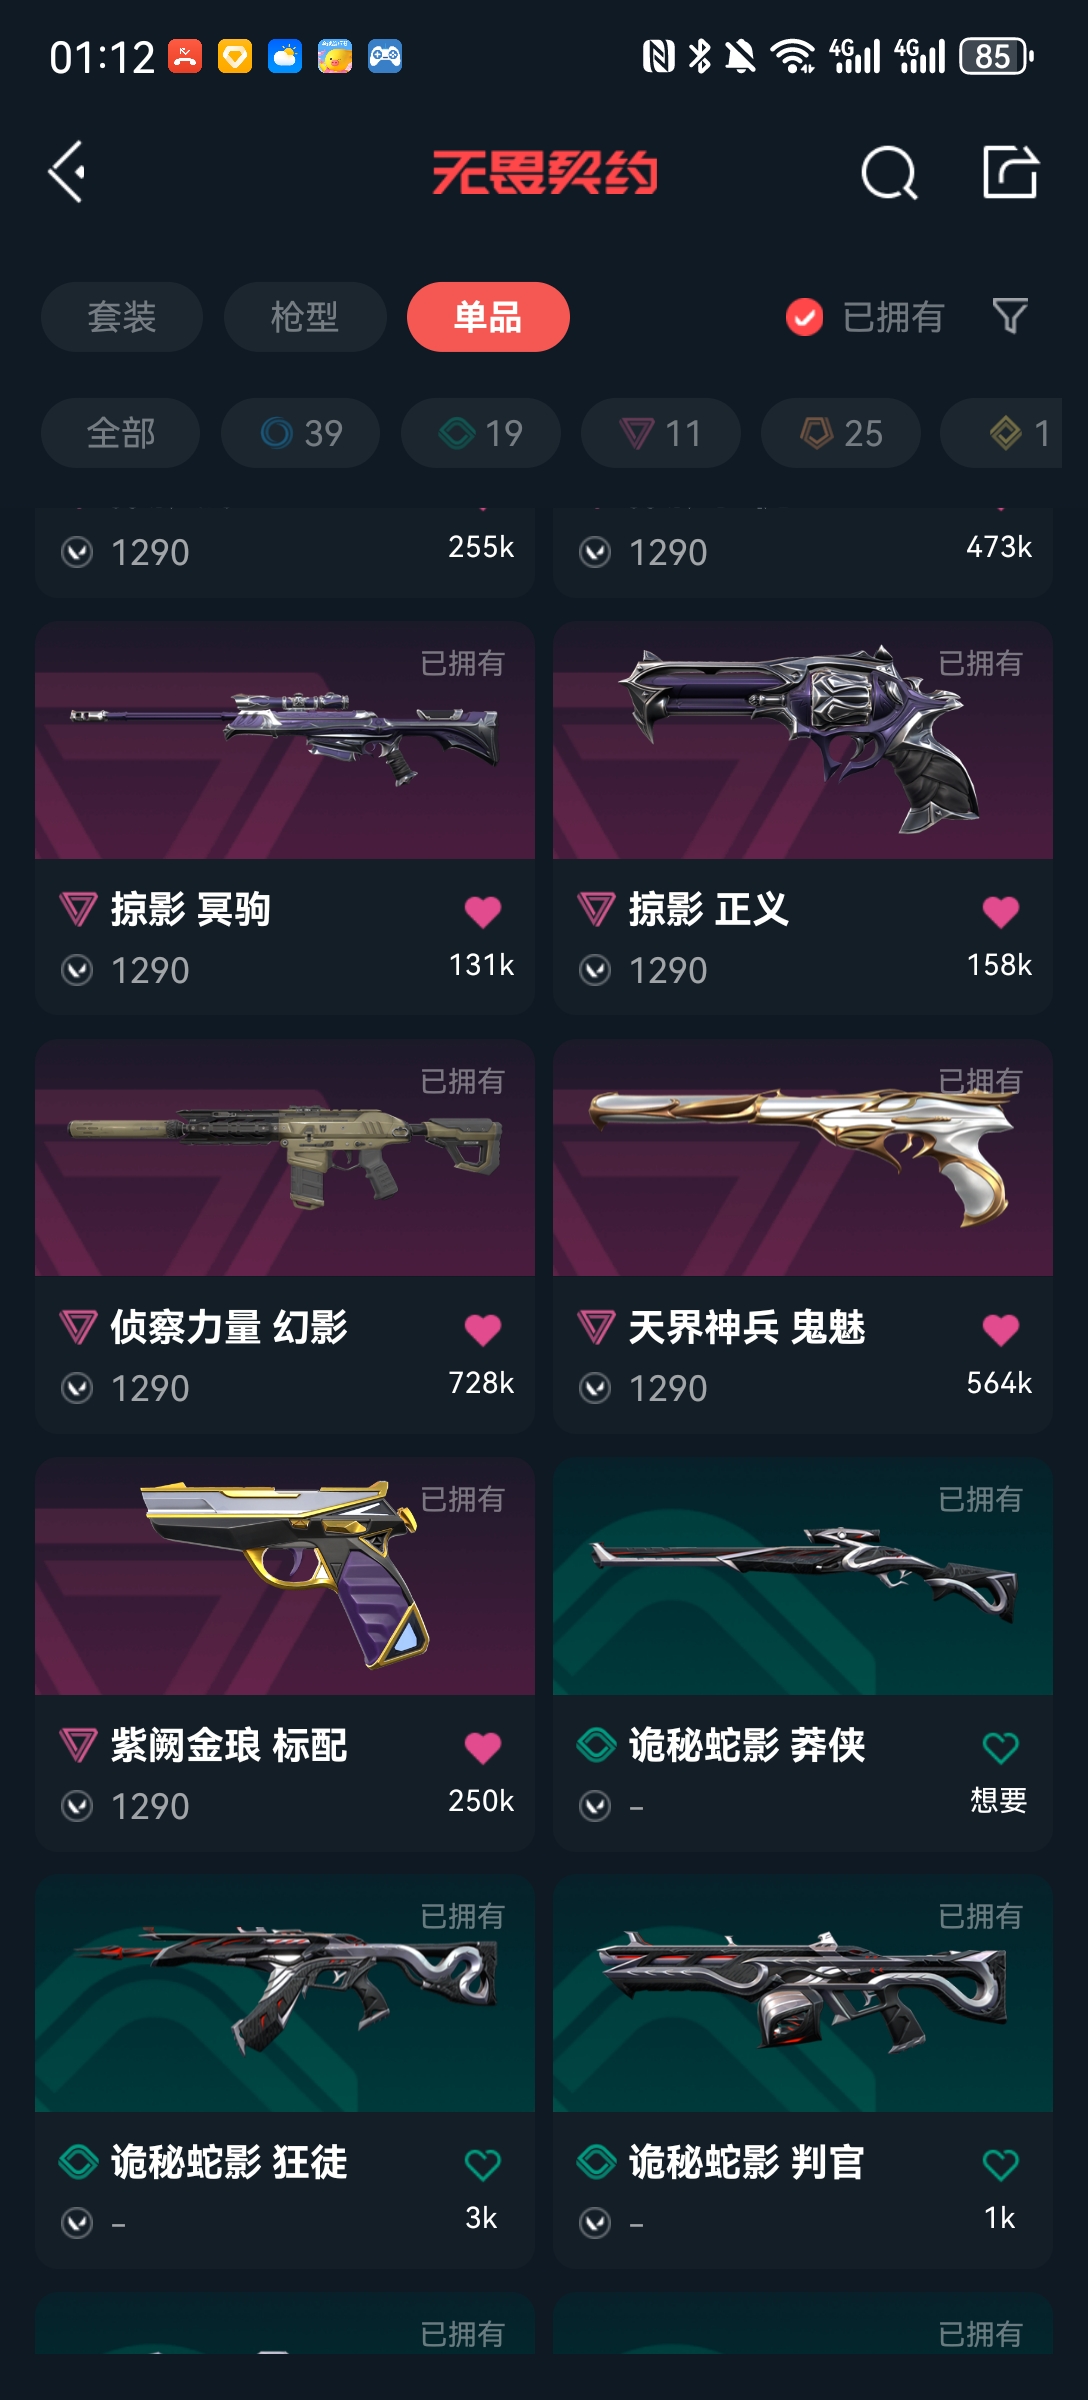Open the filter funnel icon
Viewport: 1088px width, 2400px height.
click(x=1010, y=316)
